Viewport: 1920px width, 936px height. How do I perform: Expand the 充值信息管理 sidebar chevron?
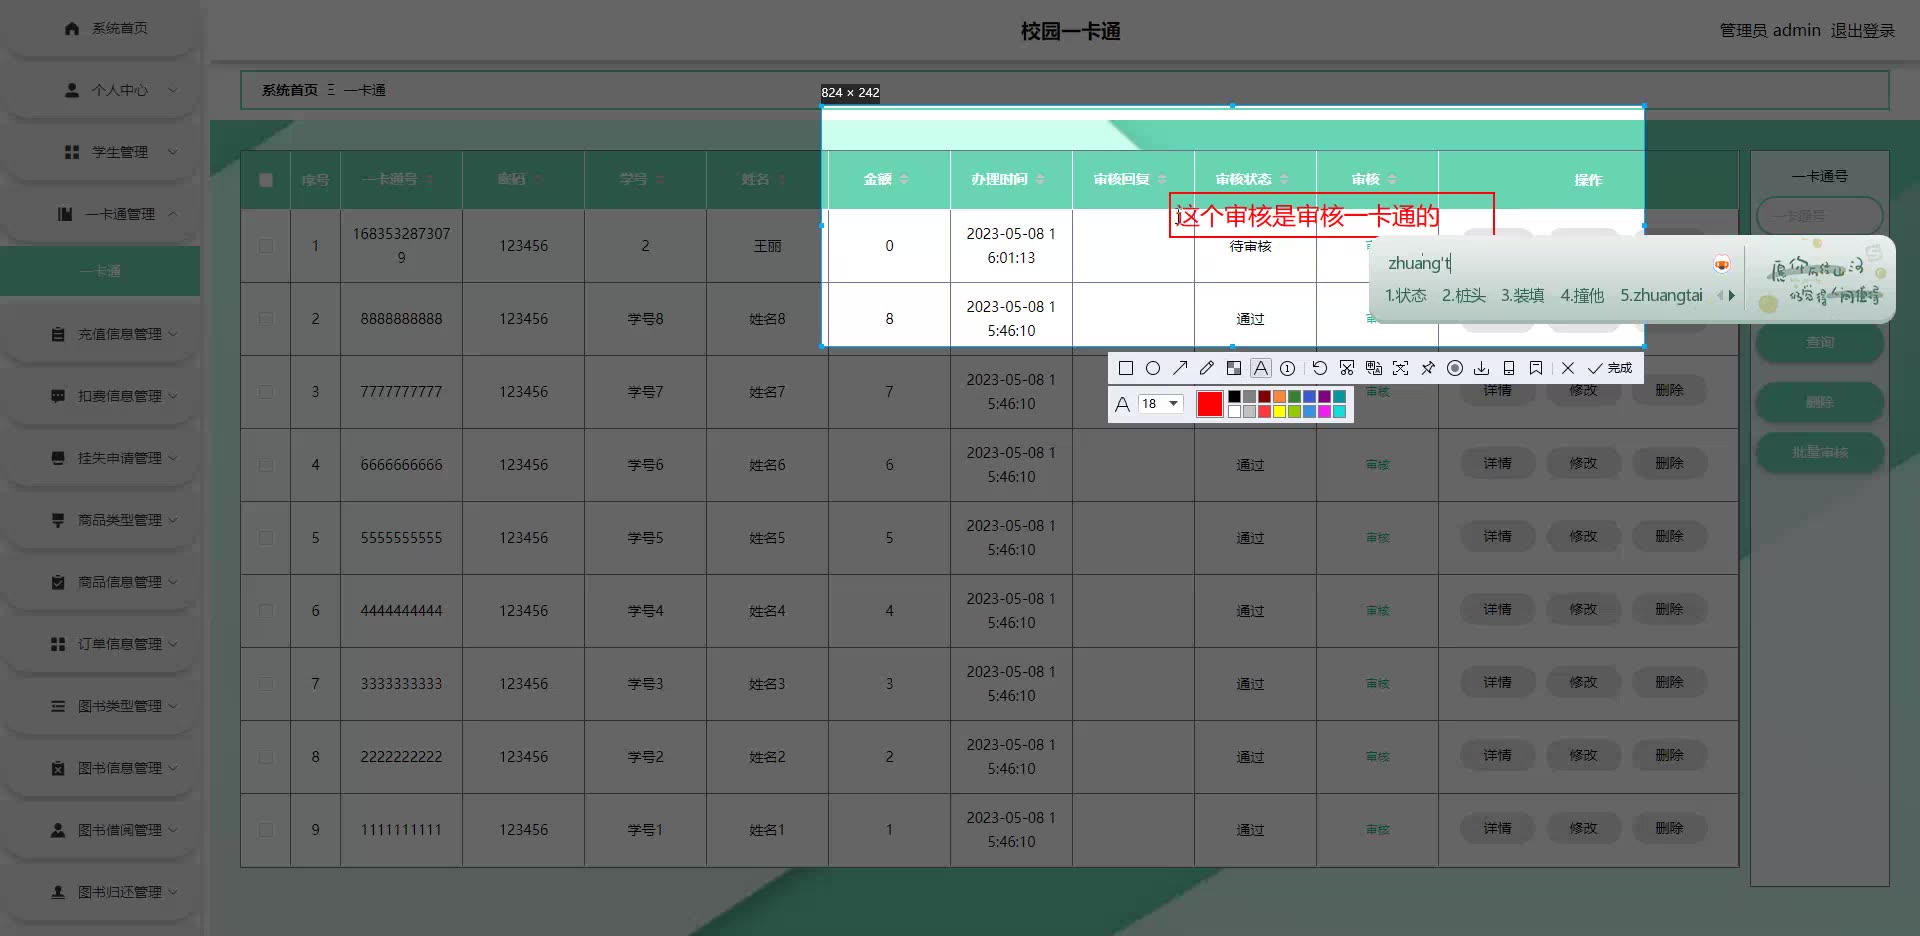tap(173, 334)
